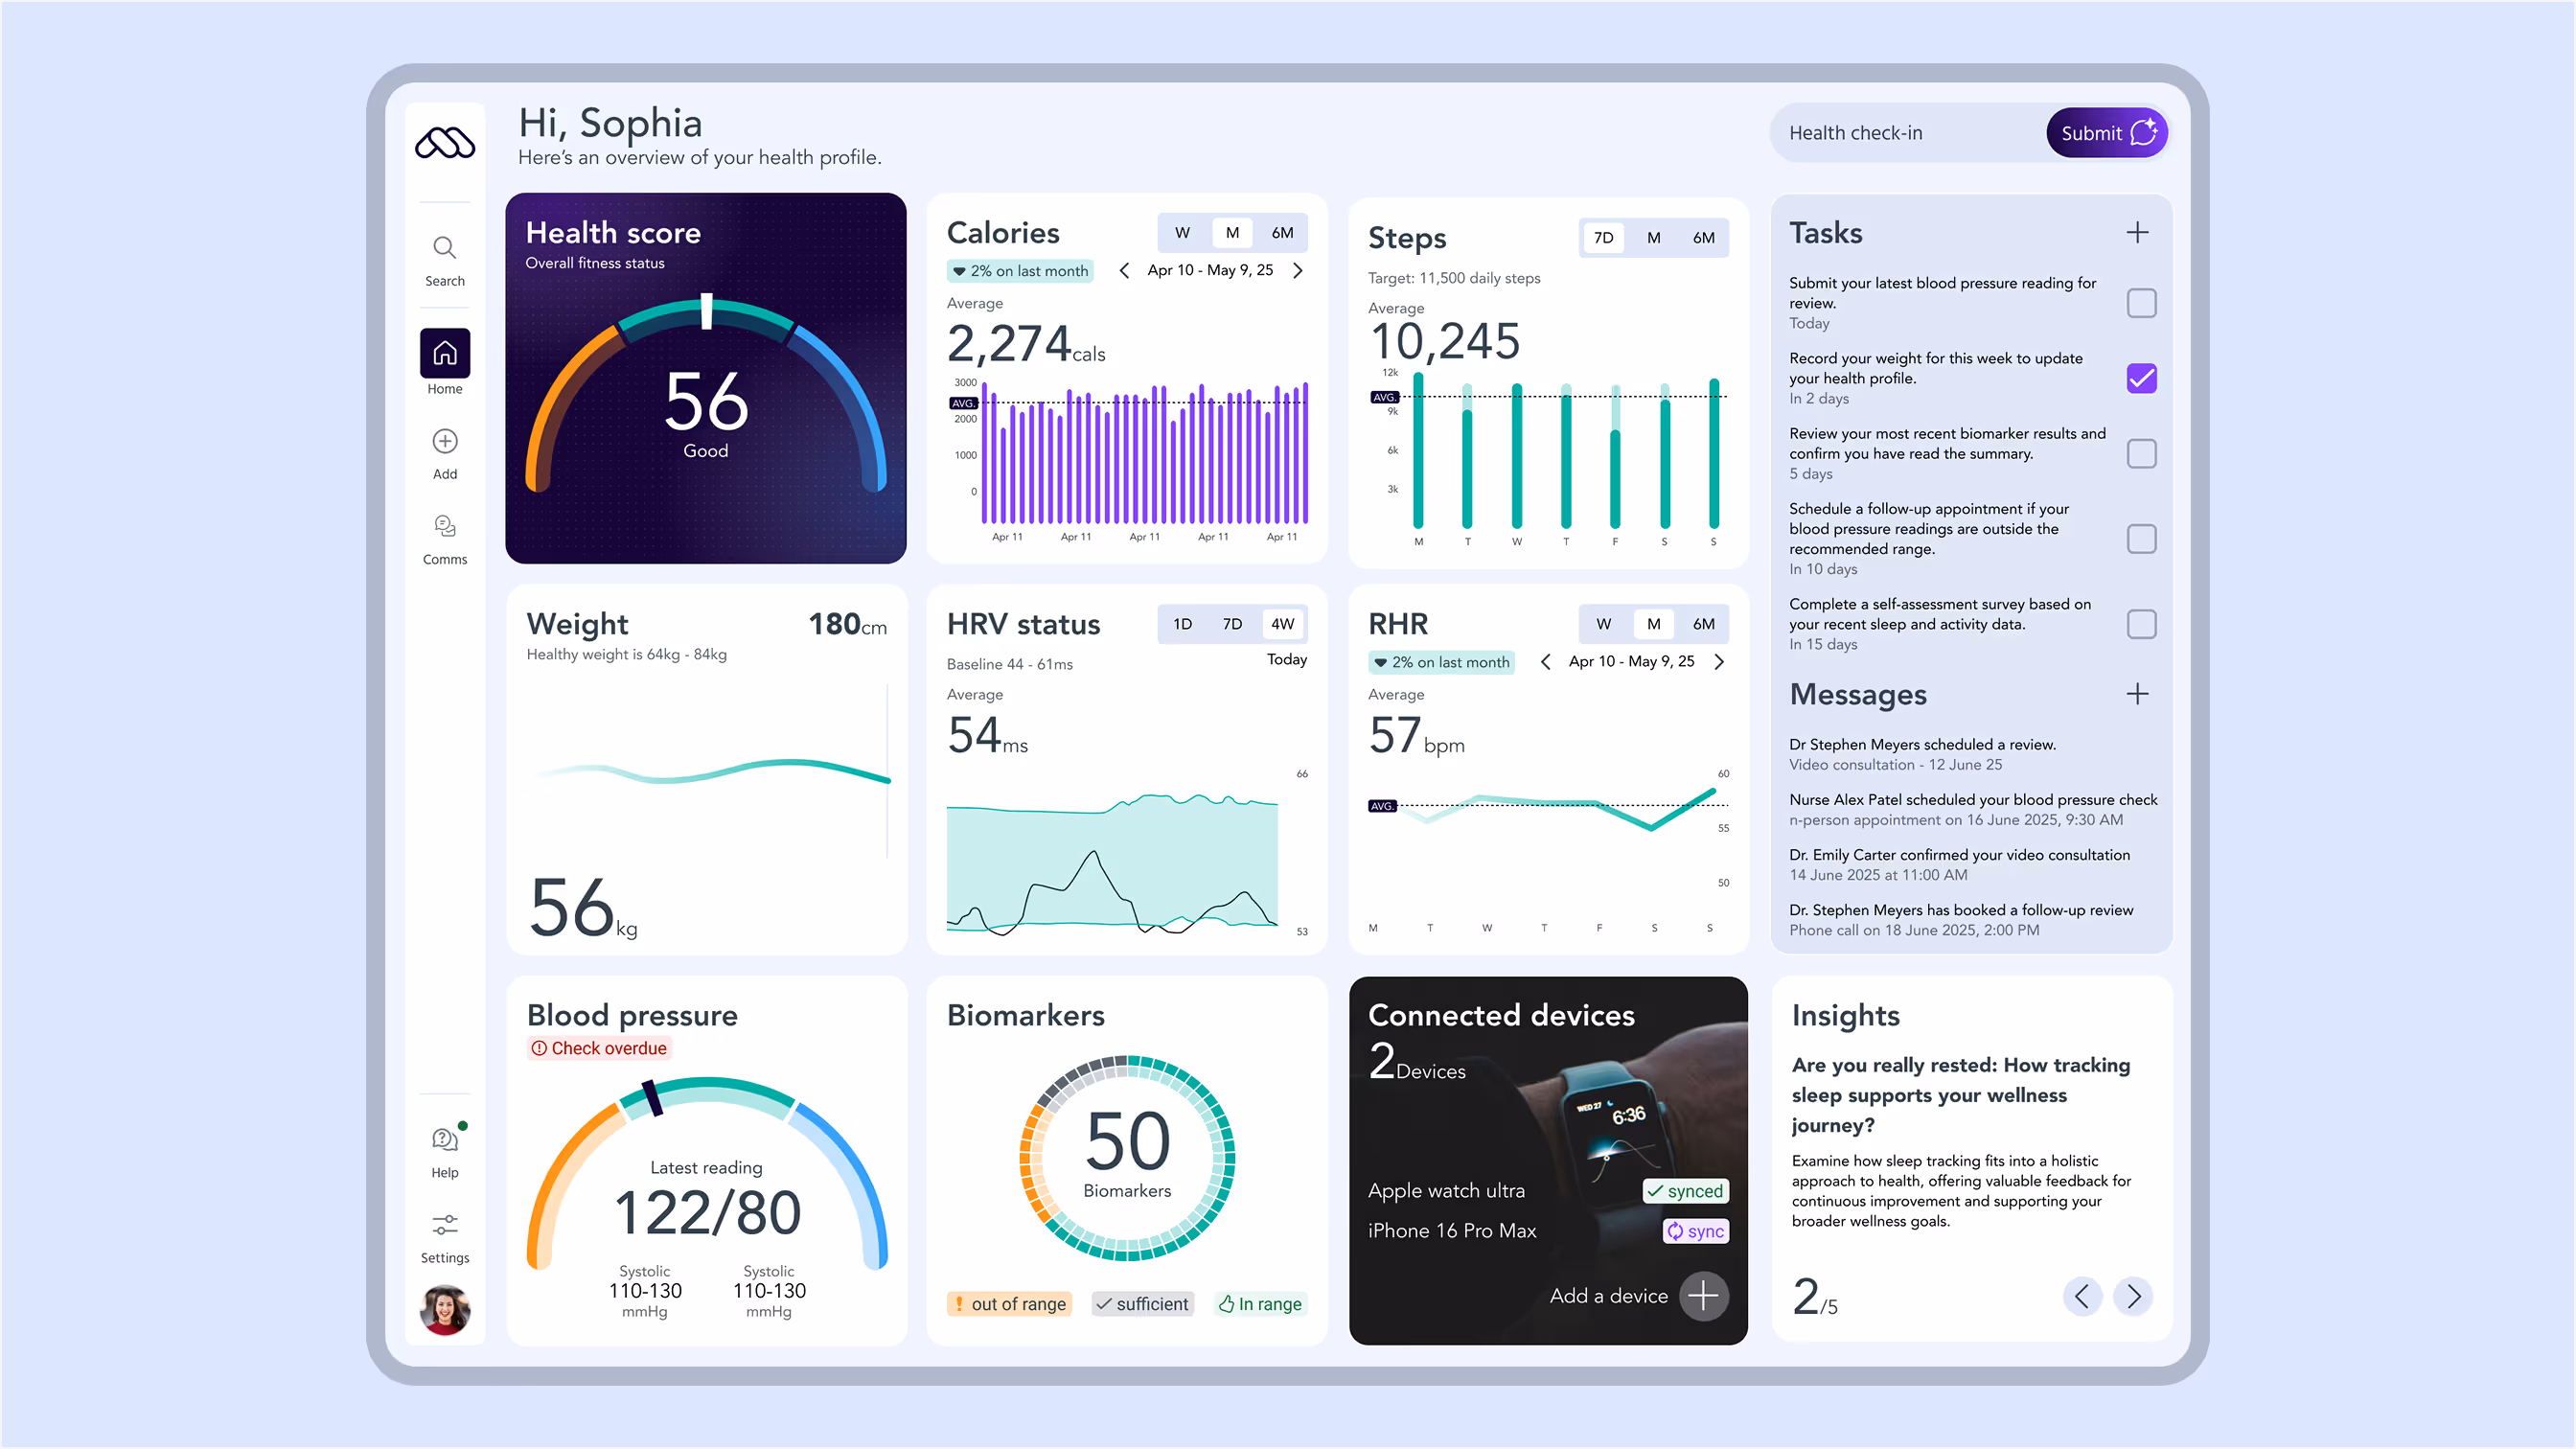Select the 7D tab in HRV status
Viewport: 2576px width, 1449px height.
click(1231, 624)
